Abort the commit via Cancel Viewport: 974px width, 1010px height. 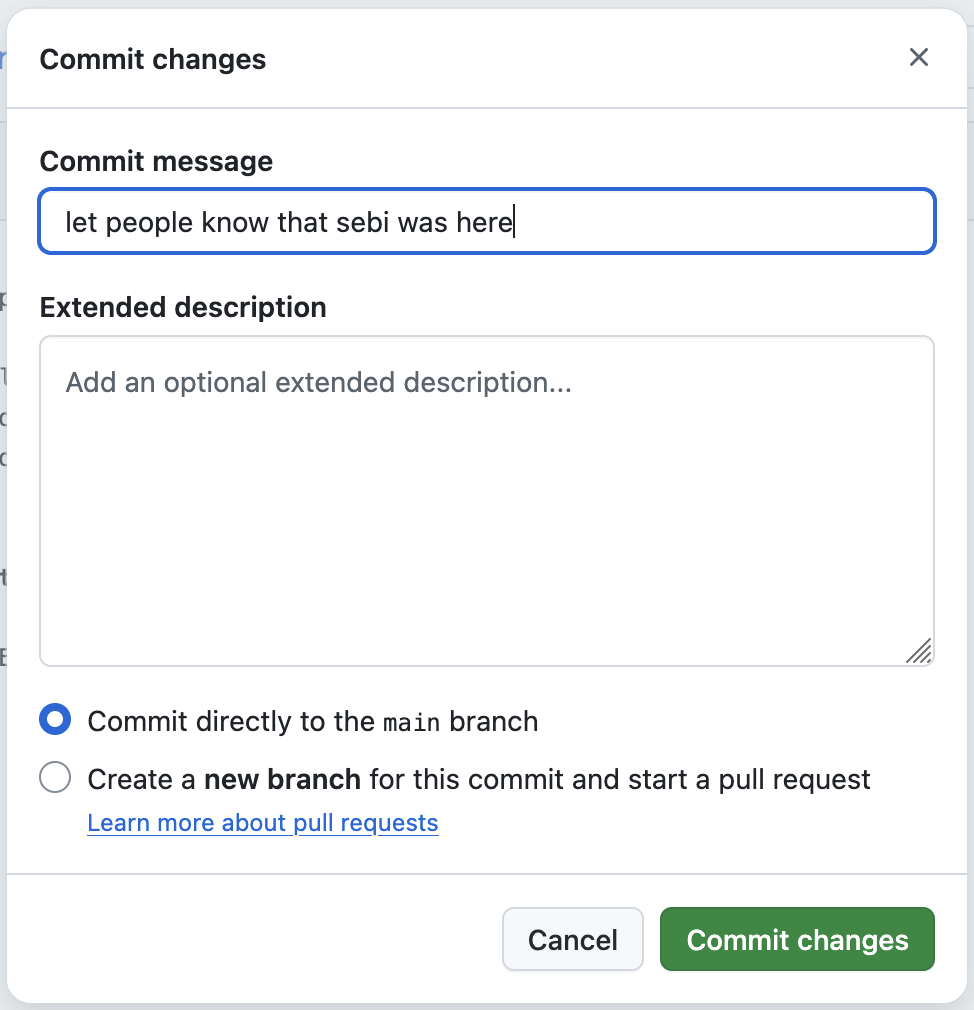572,939
